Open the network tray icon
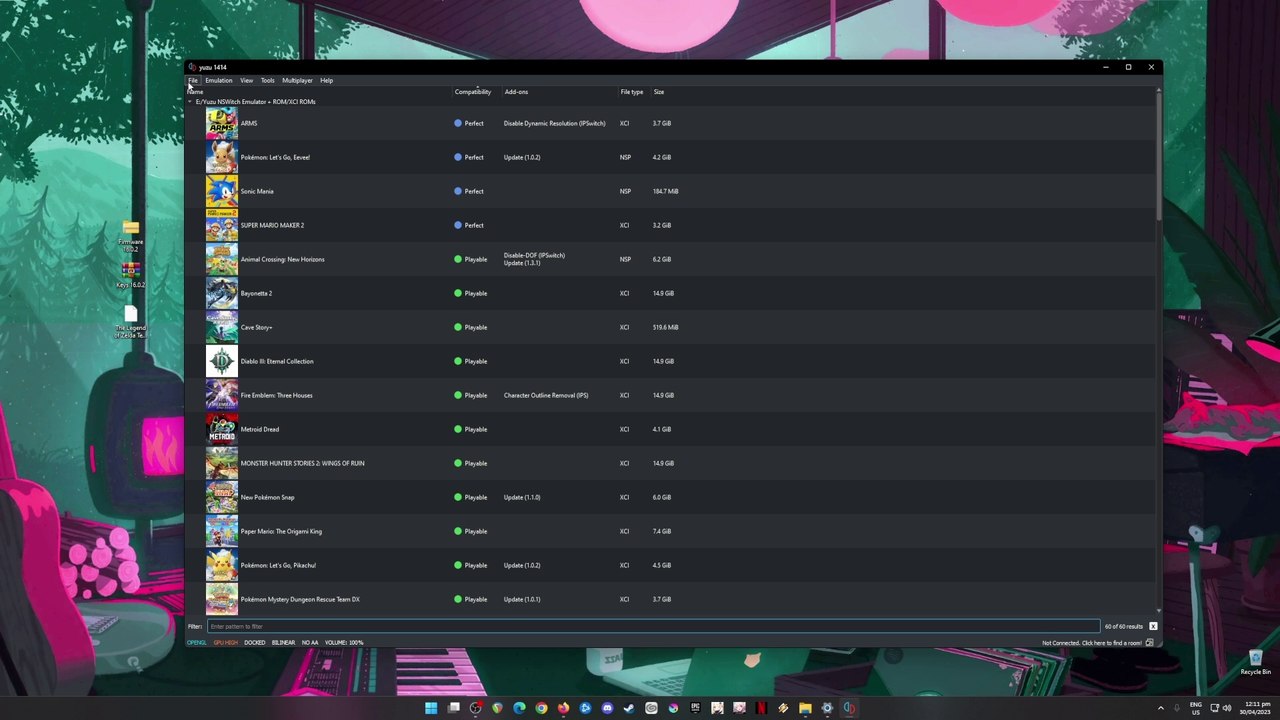The height and width of the screenshot is (720, 1280). tap(1214, 708)
